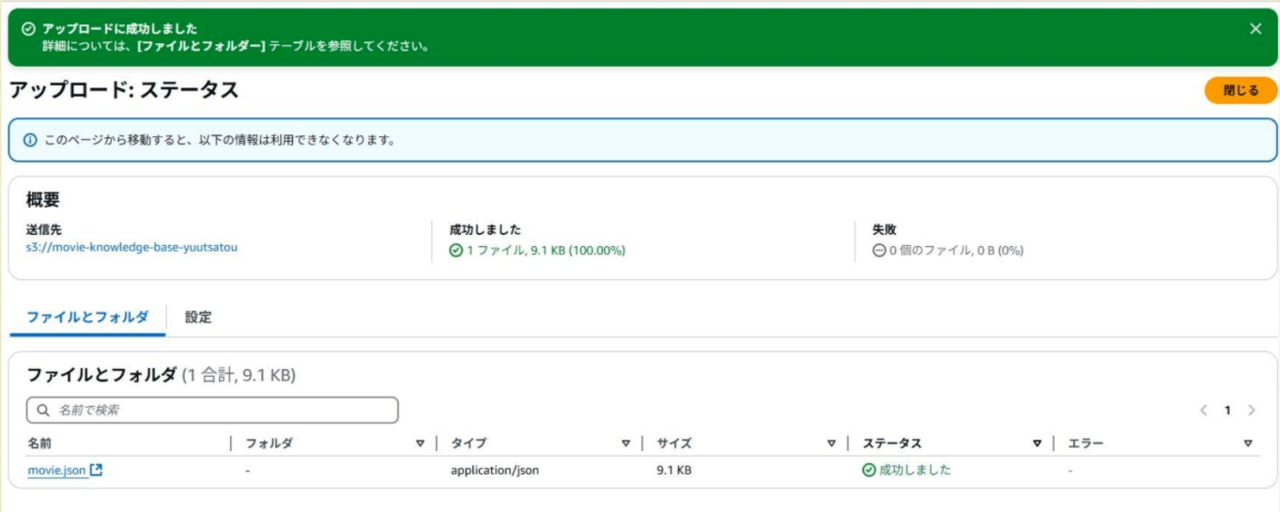The width and height of the screenshot is (1280, 512).
Task: Sort by ステータス column arrow
Action: point(1037,443)
